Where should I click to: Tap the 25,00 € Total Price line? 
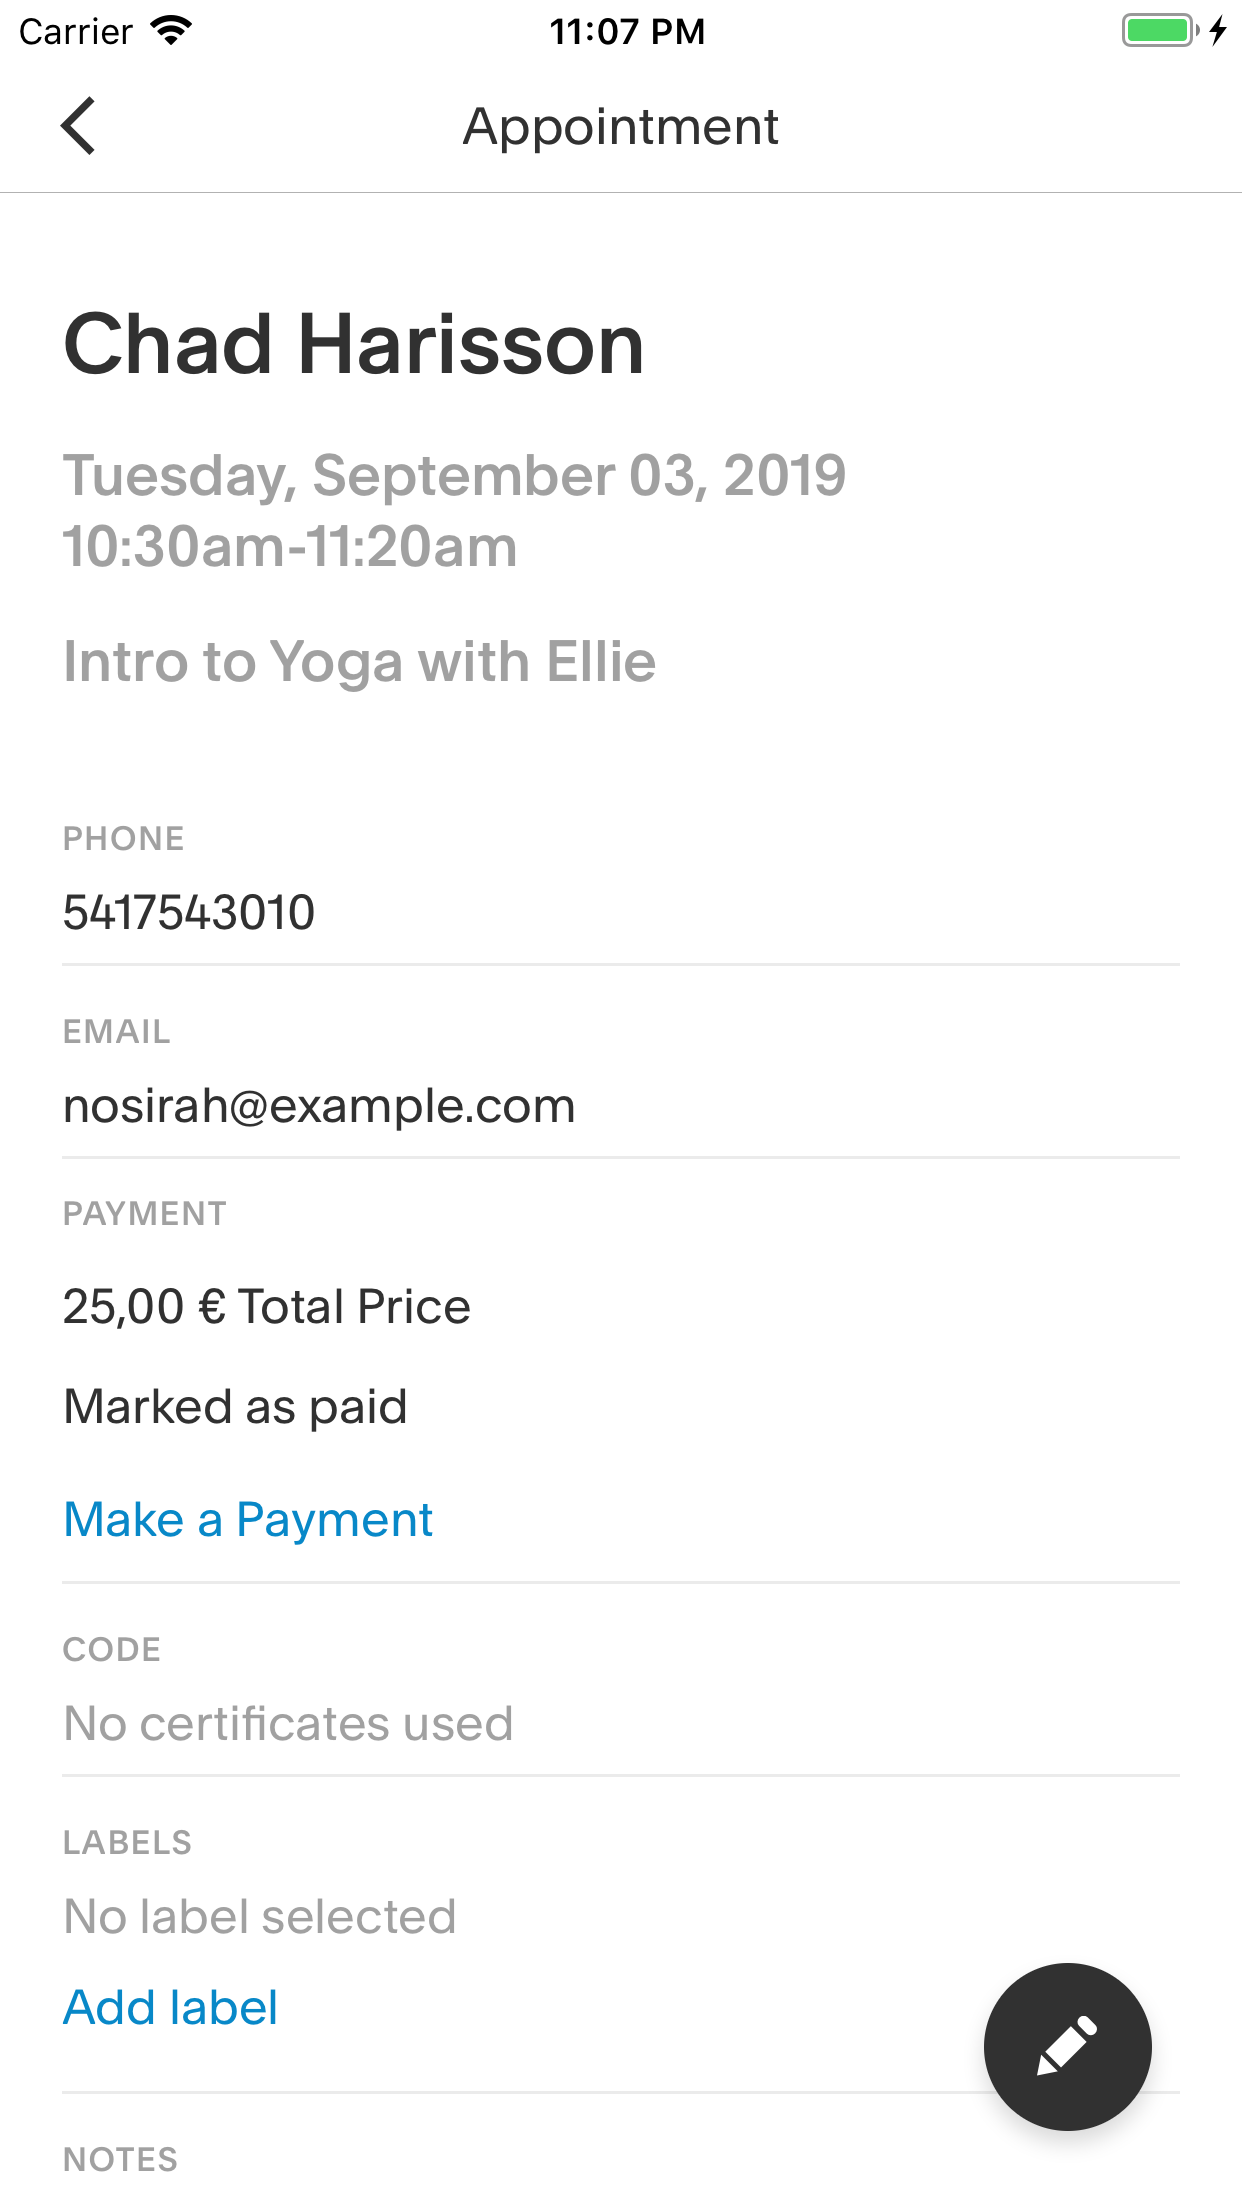pyautogui.click(x=267, y=1307)
